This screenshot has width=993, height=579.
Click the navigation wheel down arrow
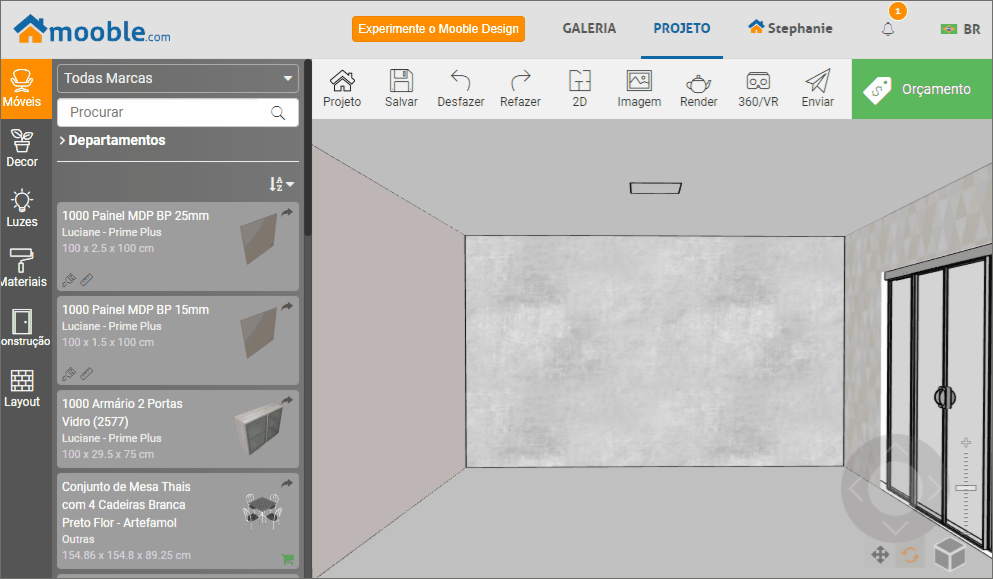pos(896,528)
